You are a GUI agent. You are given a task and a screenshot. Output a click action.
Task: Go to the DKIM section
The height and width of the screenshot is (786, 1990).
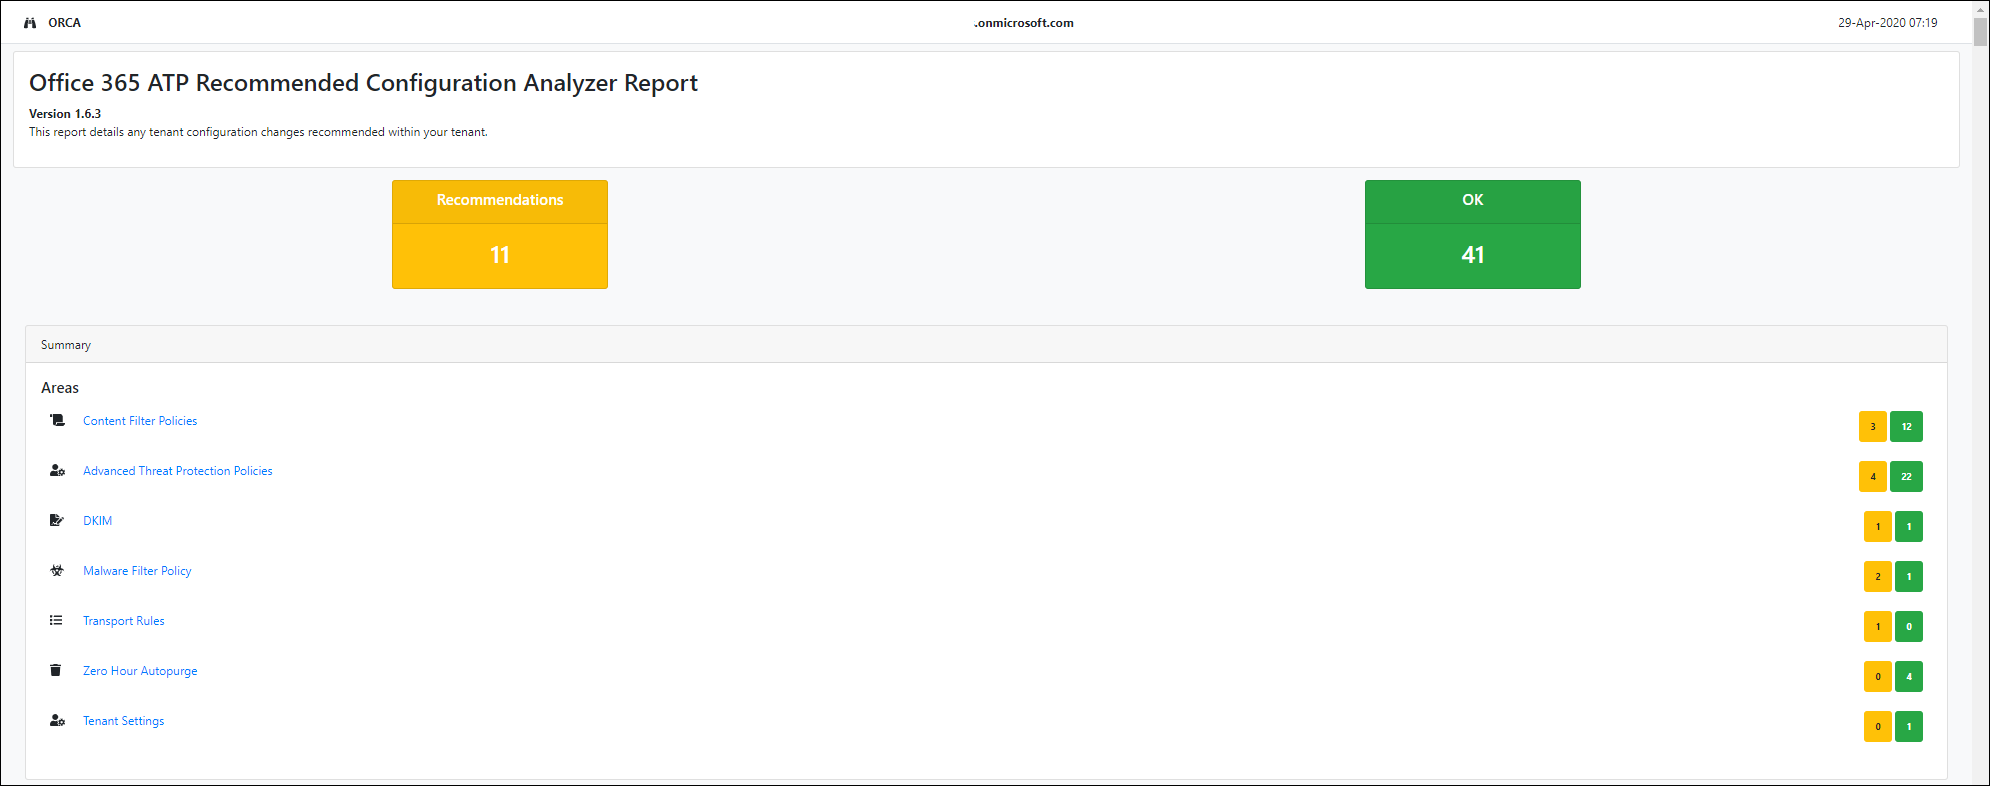(x=97, y=521)
